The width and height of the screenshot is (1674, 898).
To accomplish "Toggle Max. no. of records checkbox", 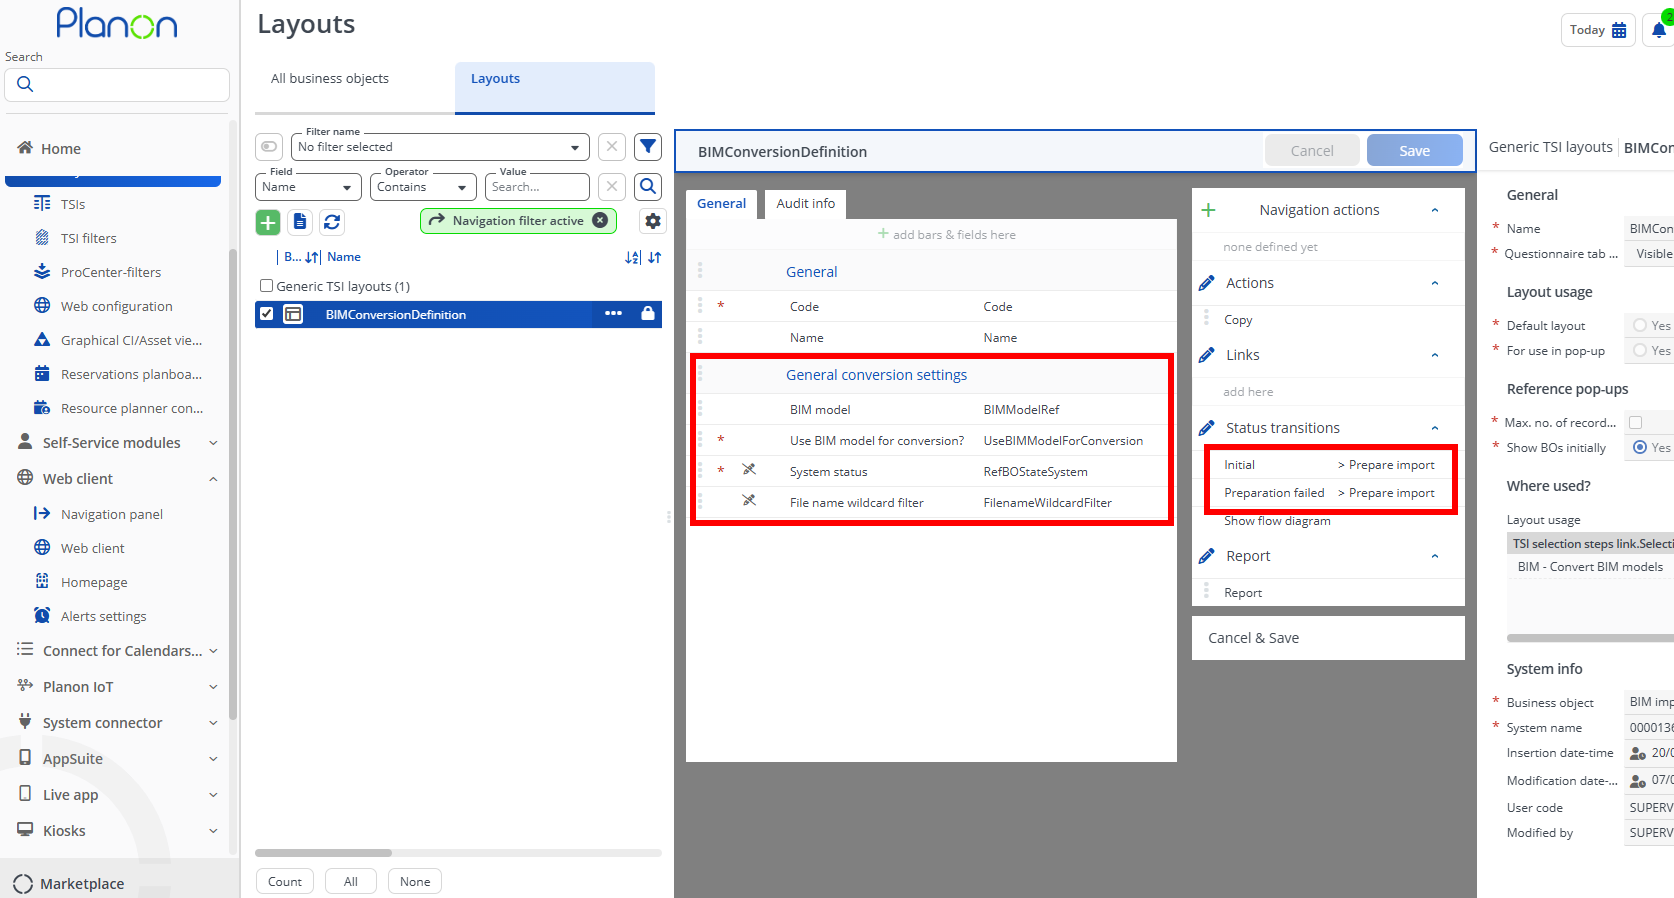I will (x=1636, y=422).
